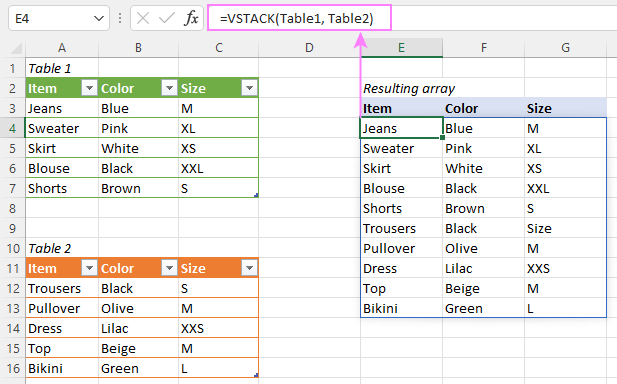Select column D header

pos(309,48)
